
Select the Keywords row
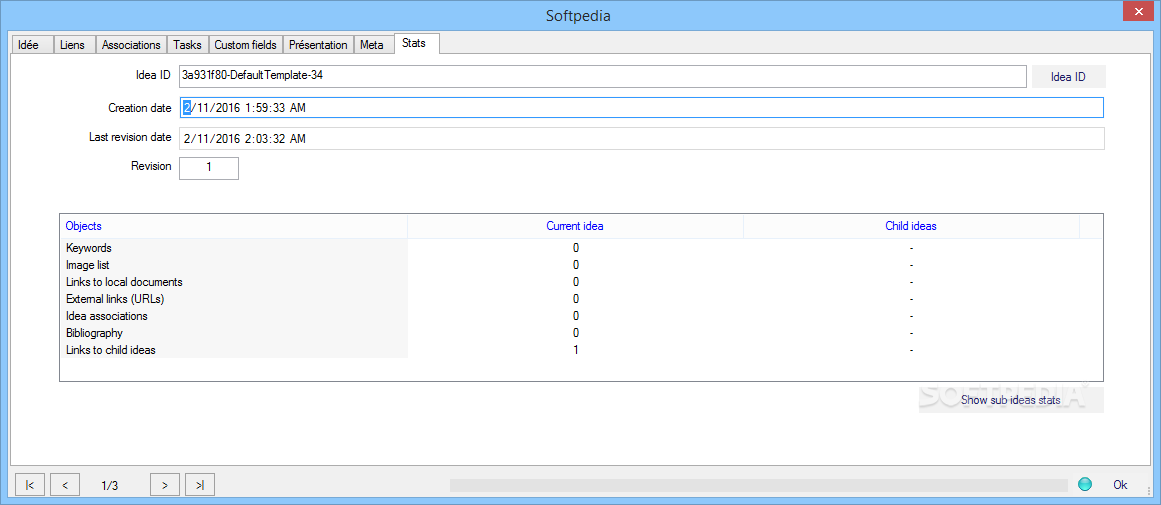581,248
